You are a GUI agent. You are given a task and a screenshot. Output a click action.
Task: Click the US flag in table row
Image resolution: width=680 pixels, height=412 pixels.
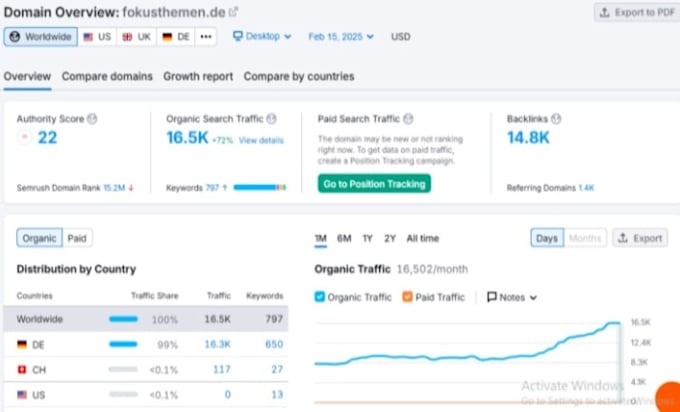click(x=22, y=395)
